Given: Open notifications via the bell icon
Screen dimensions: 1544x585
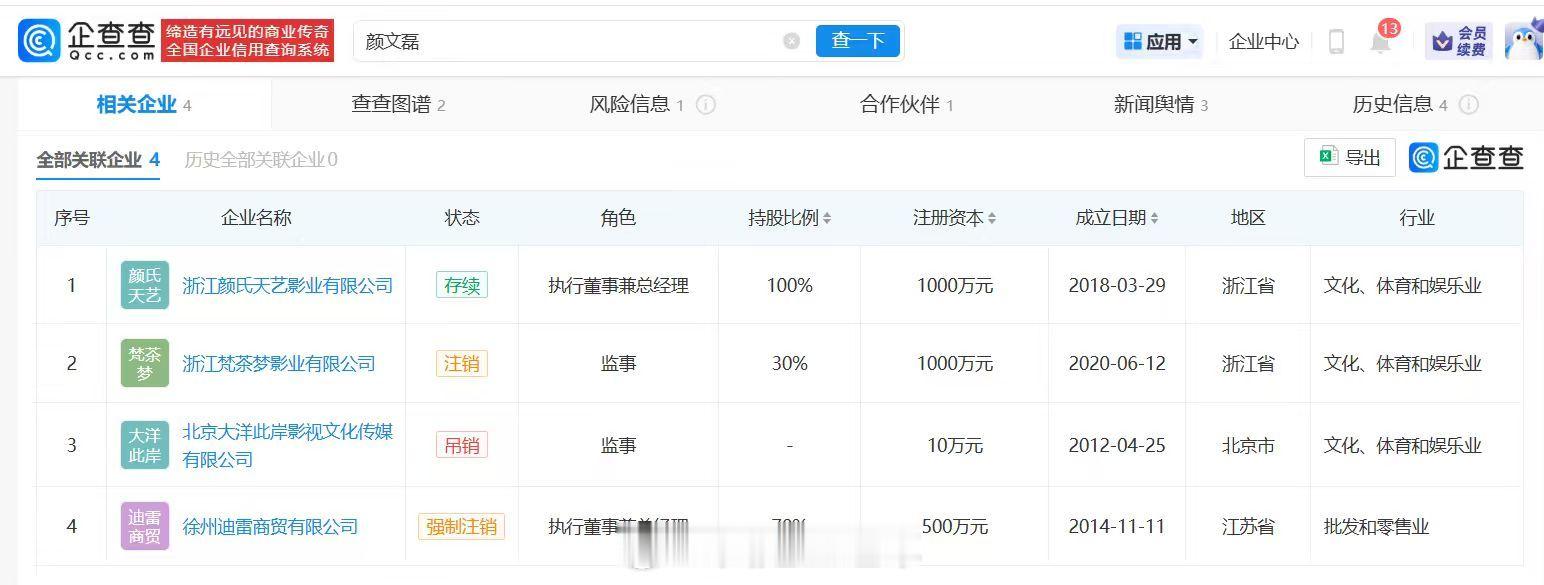Looking at the screenshot, I should 1381,42.
